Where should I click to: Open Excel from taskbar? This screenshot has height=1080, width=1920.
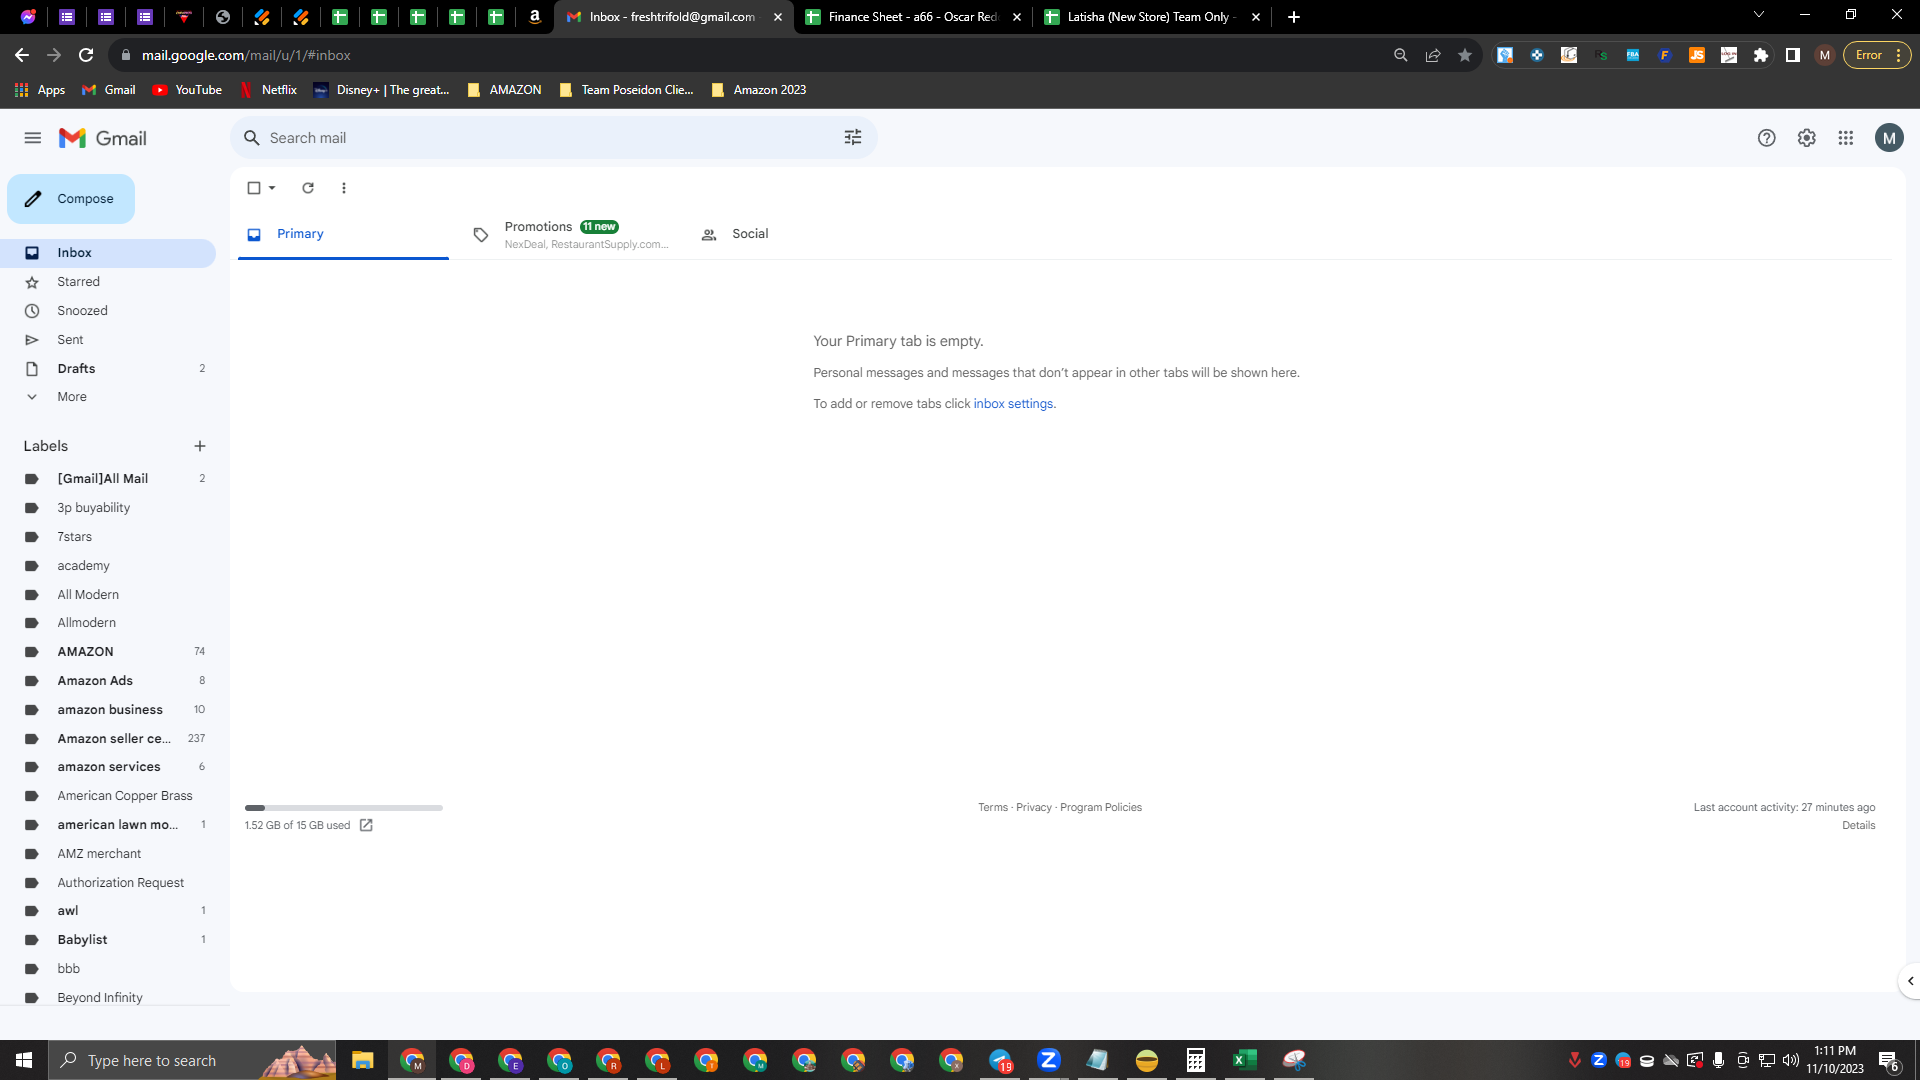pyautogui.click(x=1245, y=1060)
